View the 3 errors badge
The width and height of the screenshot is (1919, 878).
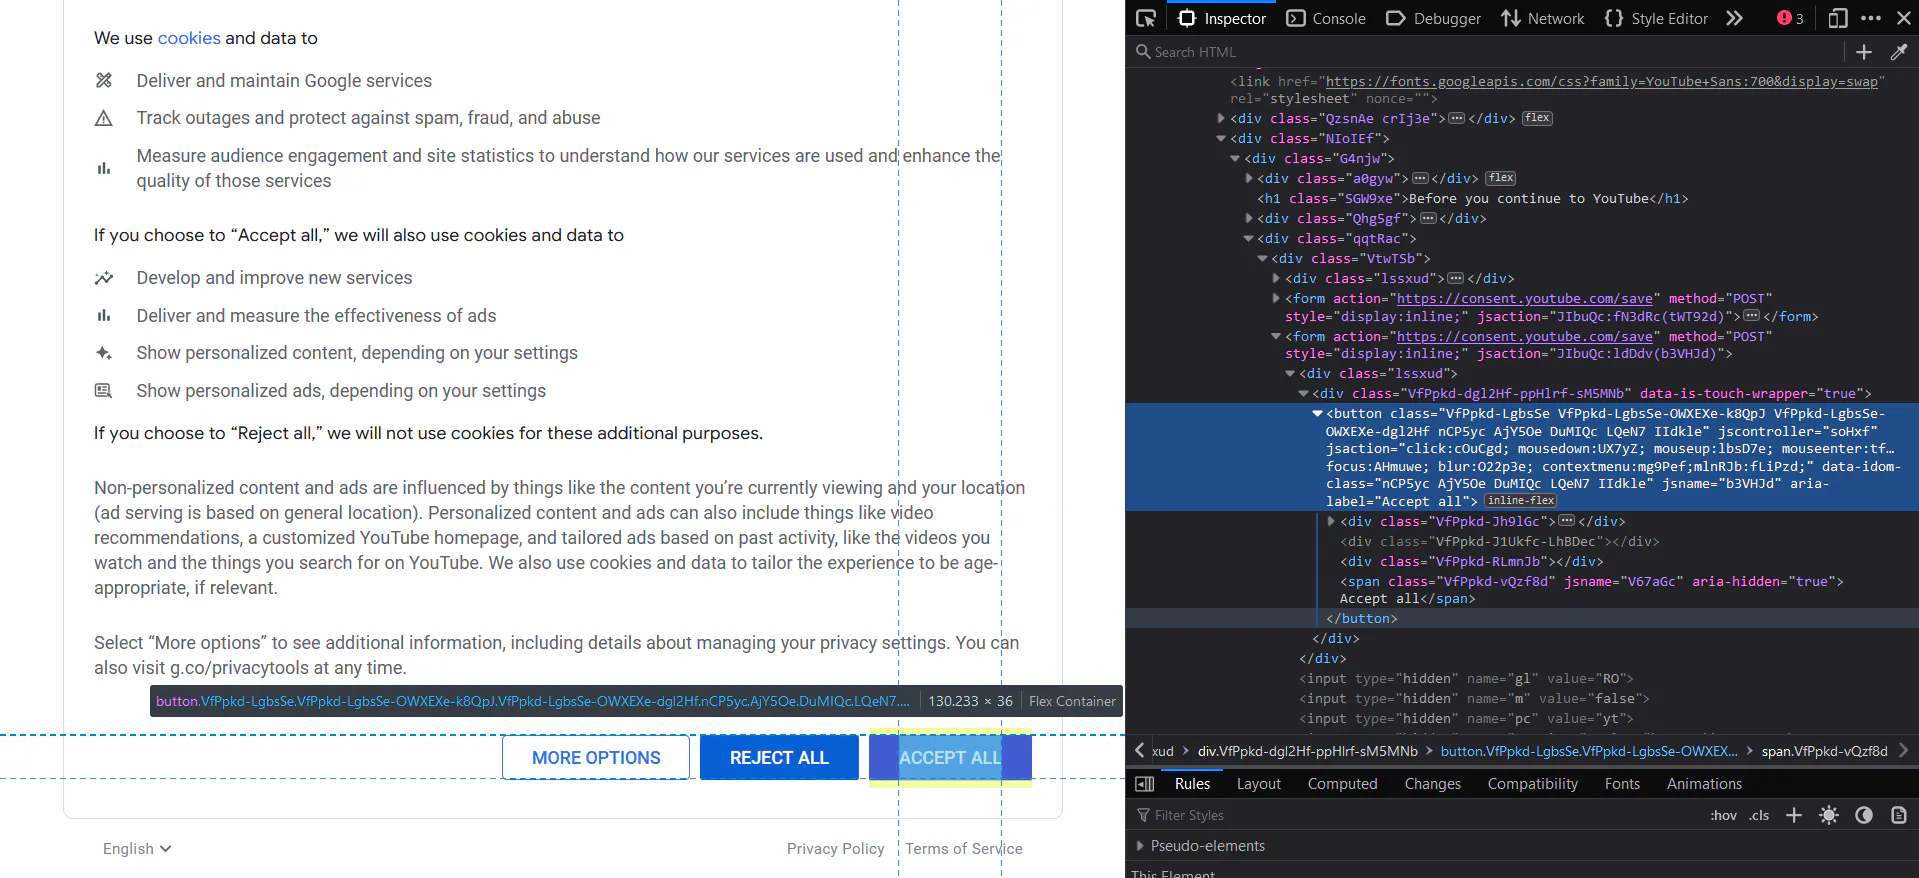click(x=1790, y=18)
